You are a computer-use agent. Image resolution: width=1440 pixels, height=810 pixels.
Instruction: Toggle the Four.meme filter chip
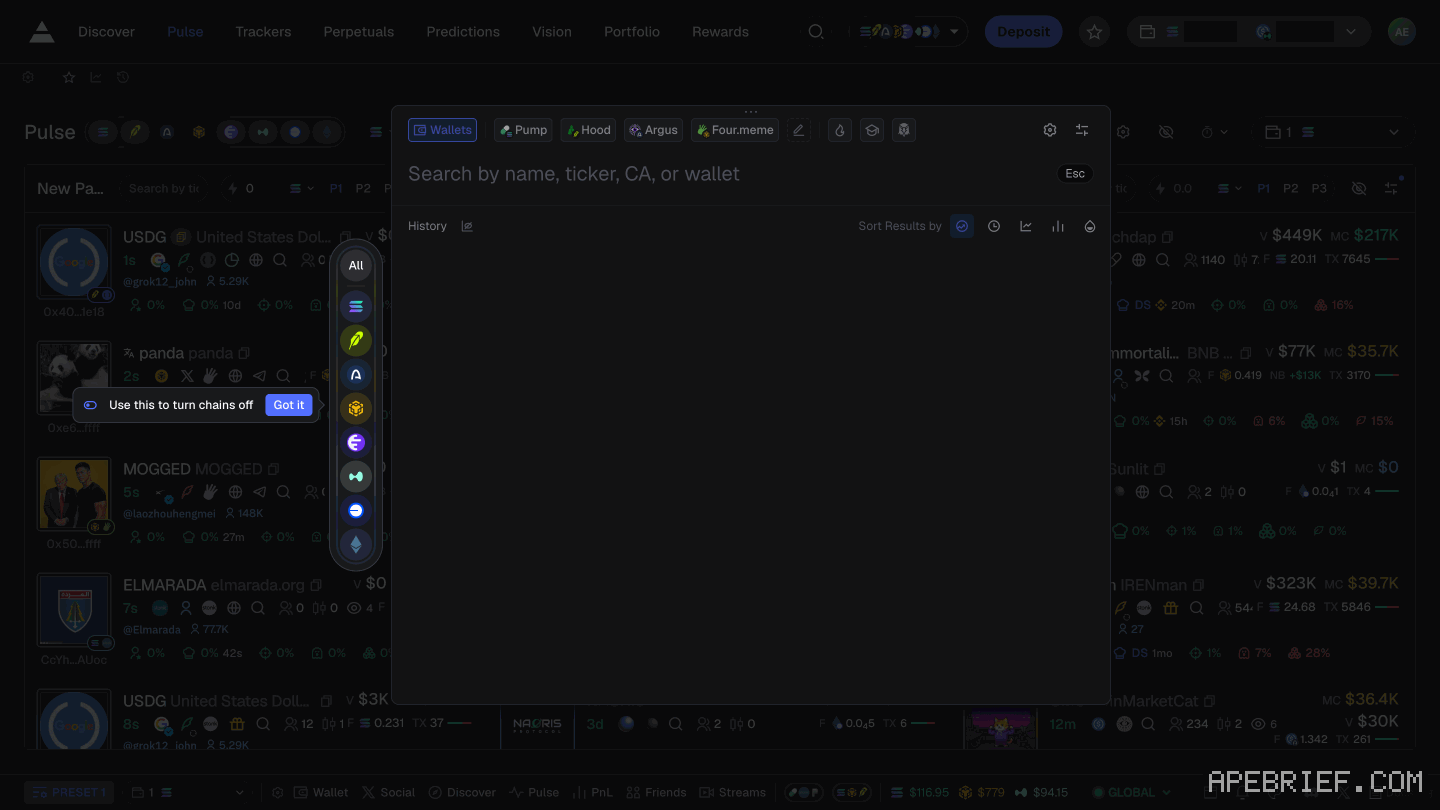click(x=735, y=130)
